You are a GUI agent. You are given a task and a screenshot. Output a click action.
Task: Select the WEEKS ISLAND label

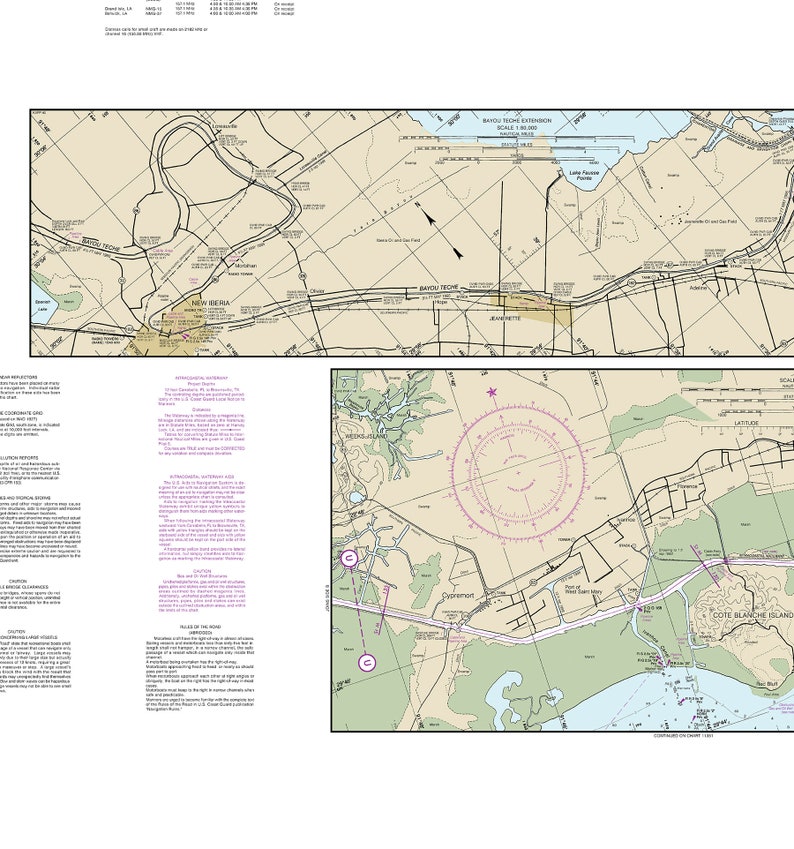[366, 436]
